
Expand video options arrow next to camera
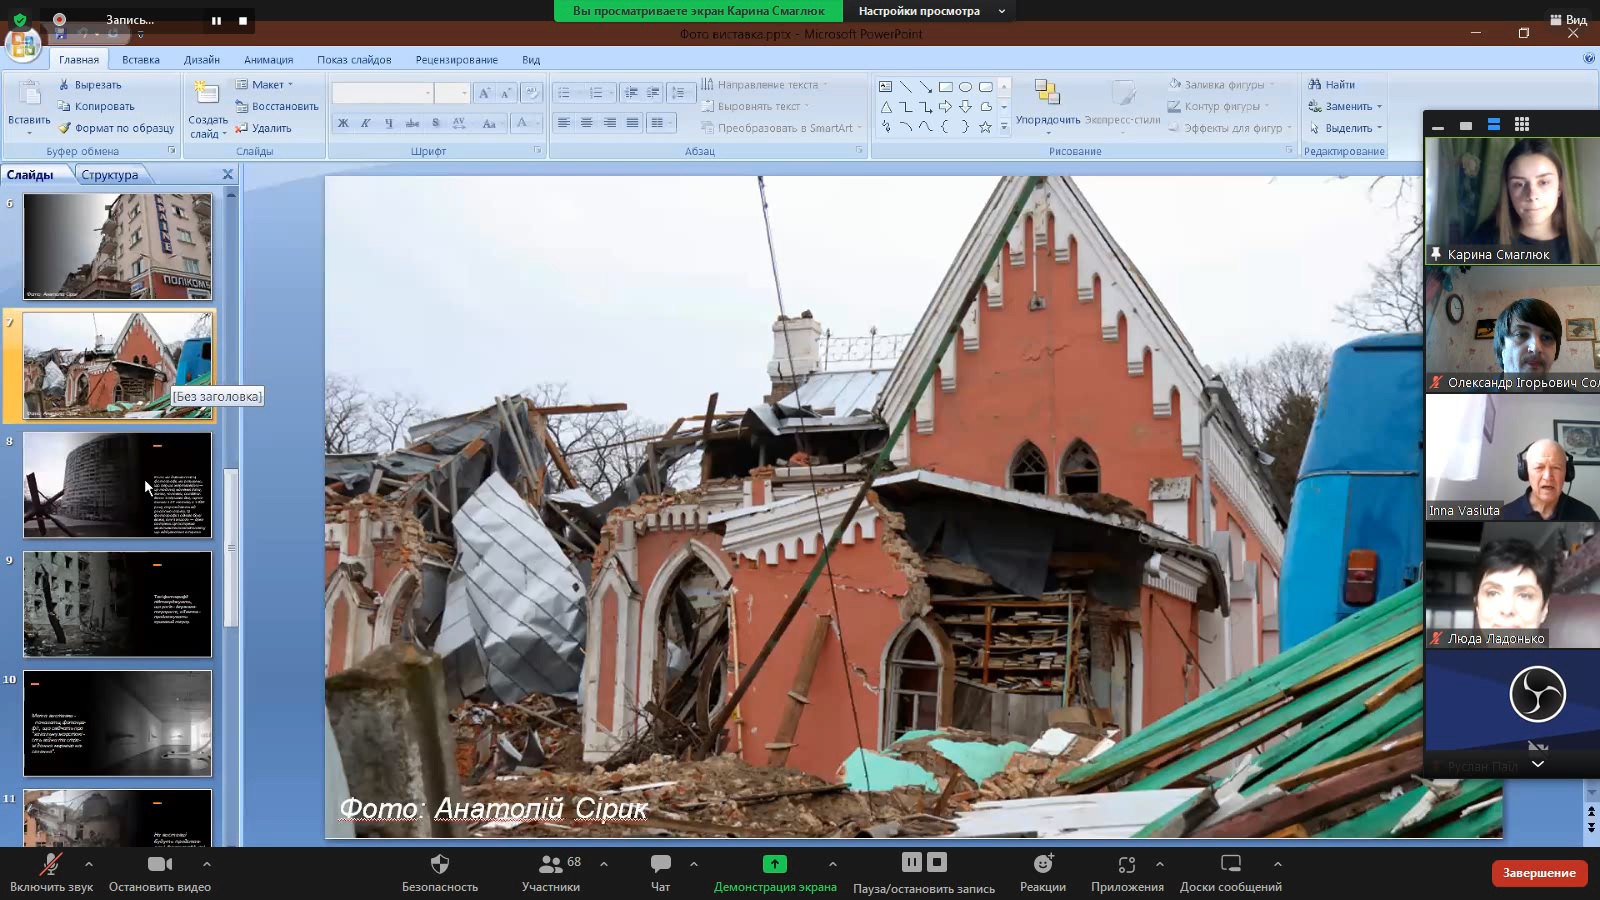coord(207,864)
